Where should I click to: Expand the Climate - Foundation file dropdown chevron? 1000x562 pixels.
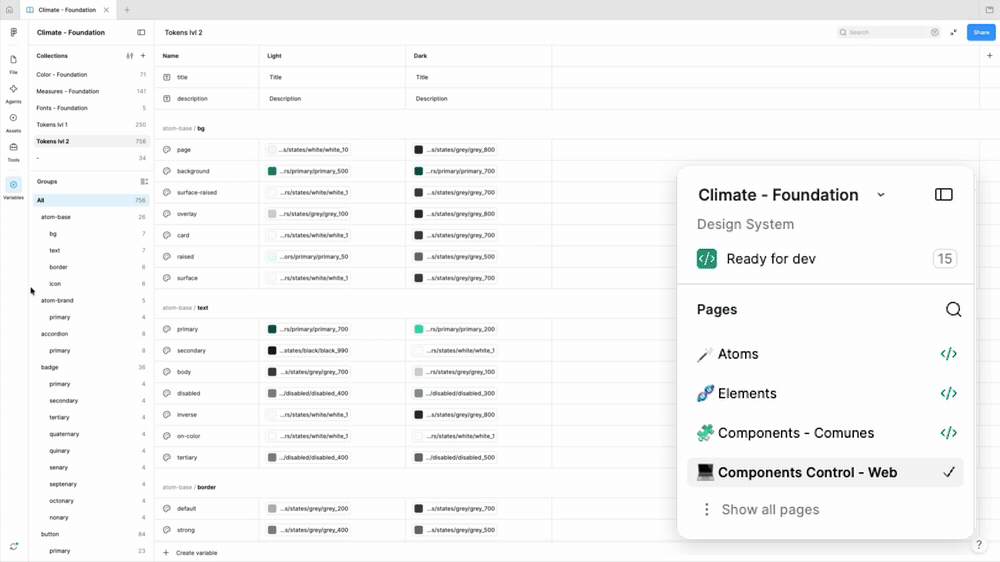pyautogui.click(x=881, y=195)
